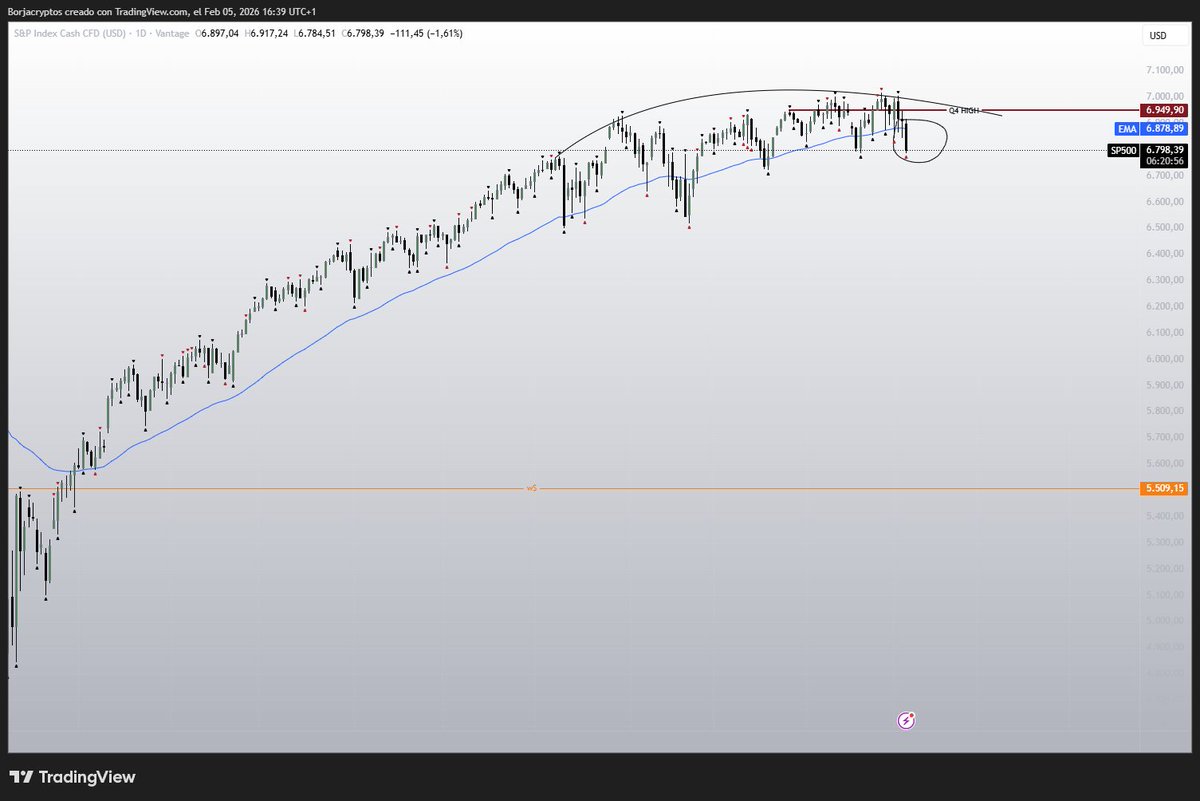The width and height of the screenshot is (1200, 801).
Task: Click the 5.700,00 price axis label
Action: tap(1164, 438)
